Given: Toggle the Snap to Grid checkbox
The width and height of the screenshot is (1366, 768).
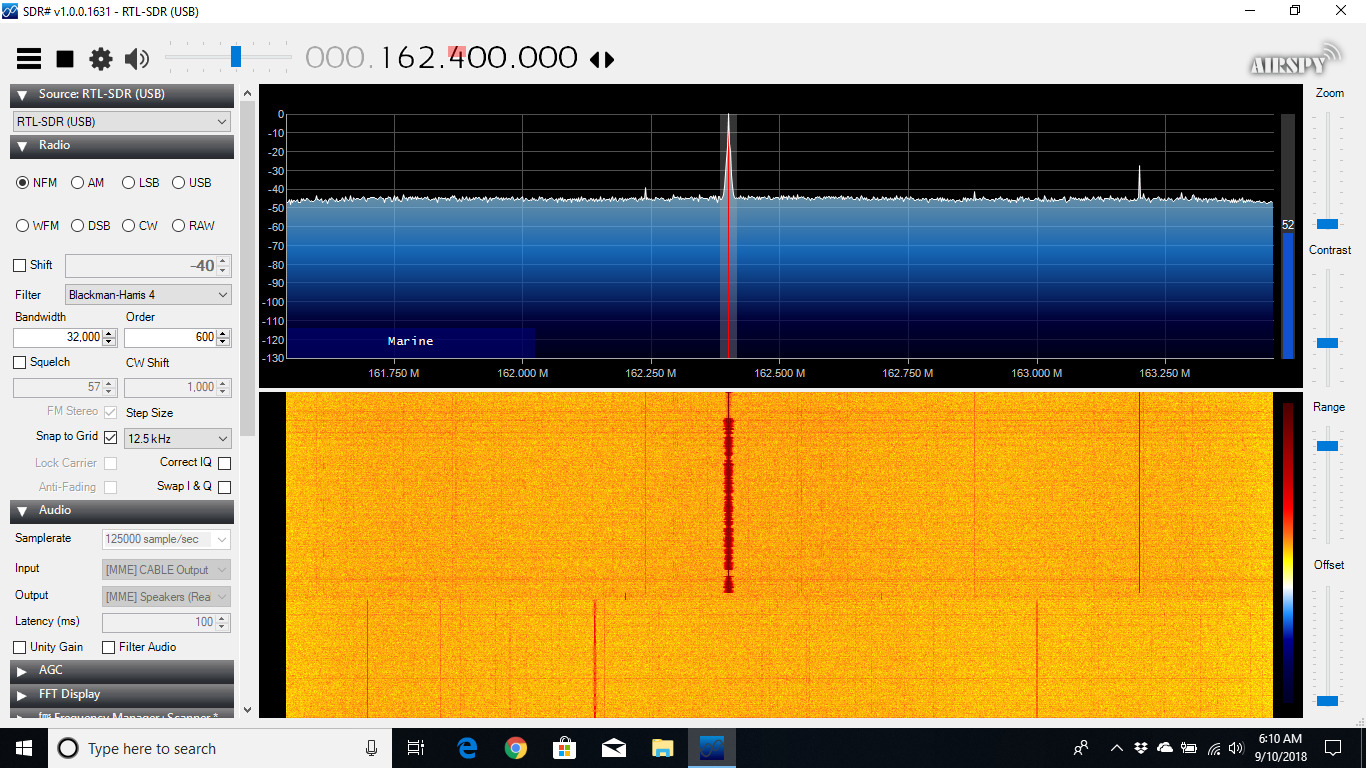Looking at the screenshot, I should click(x=110, y=437).
